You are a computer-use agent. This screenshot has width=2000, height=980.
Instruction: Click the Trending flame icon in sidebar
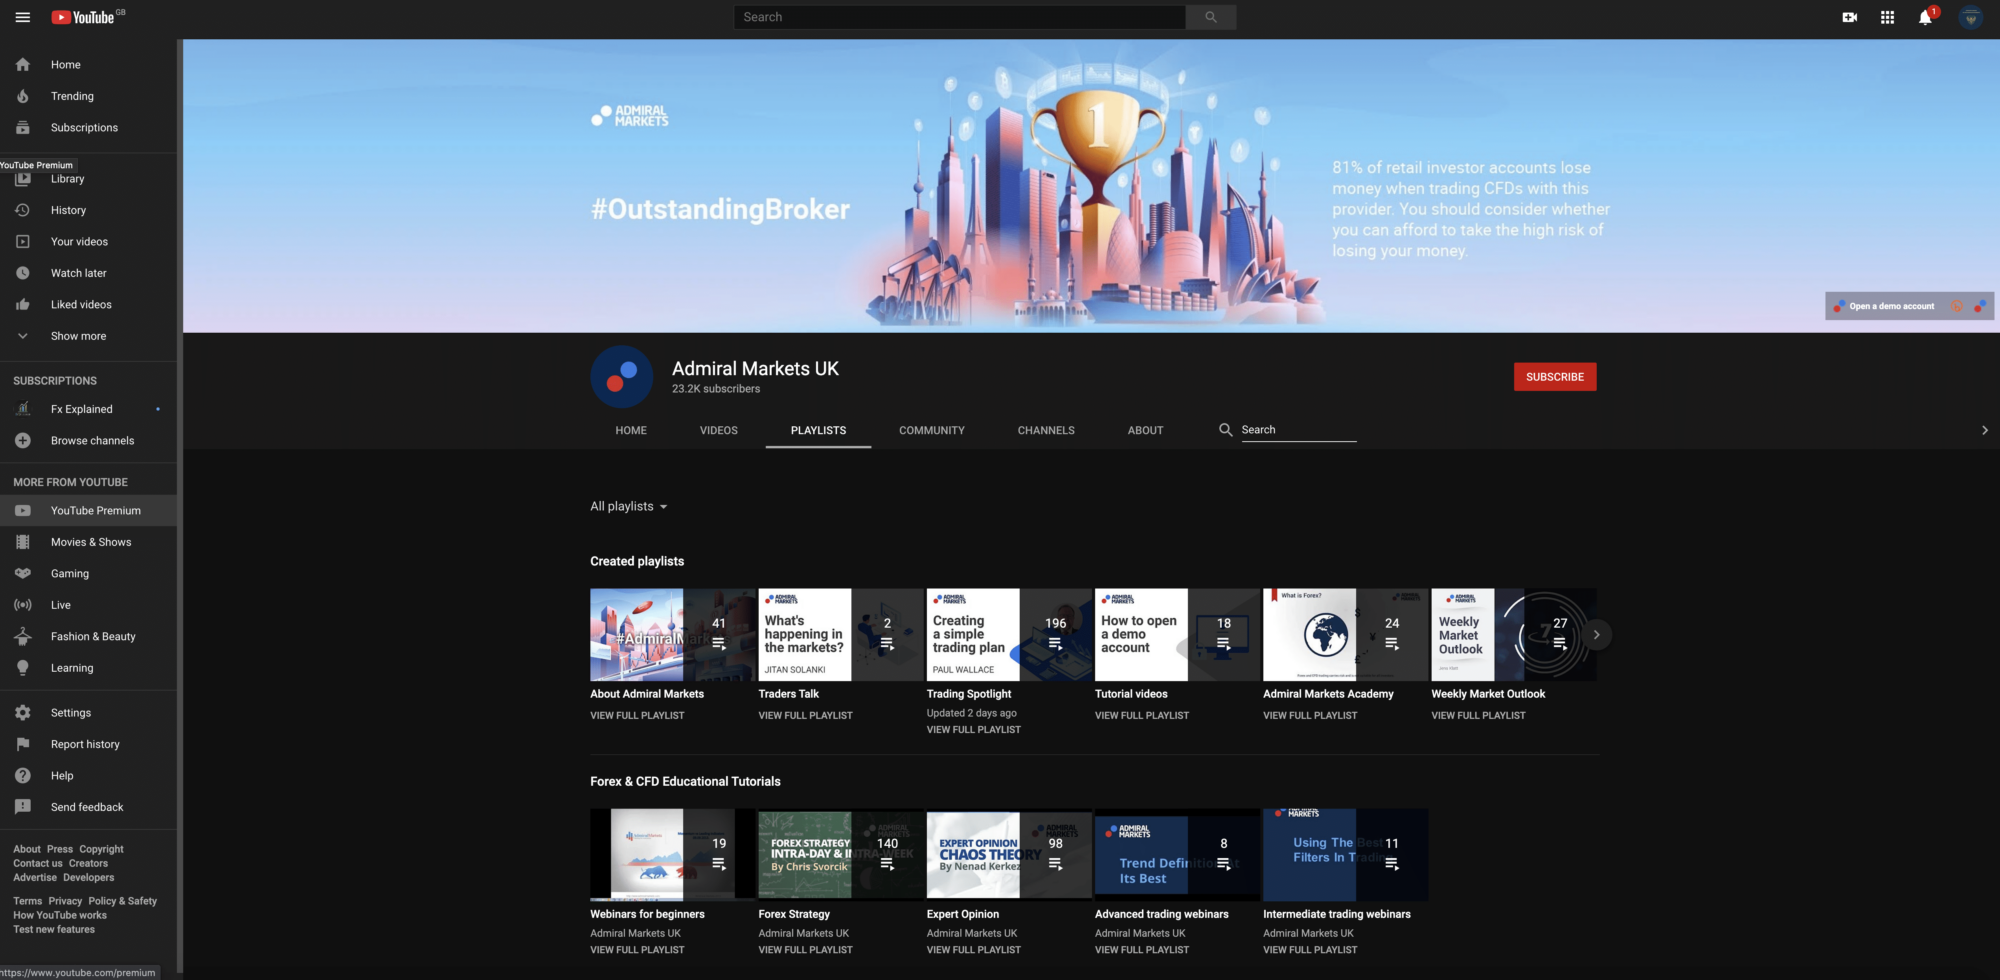(x=23, y=96)
